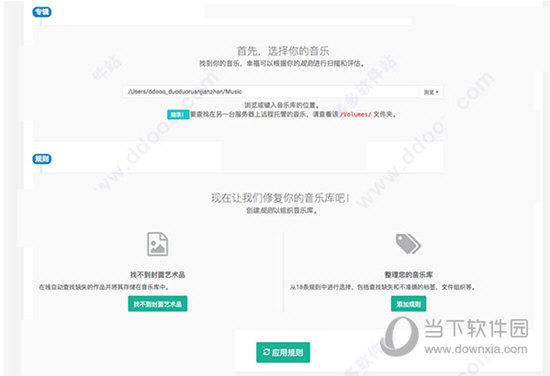Click the heading 首先，选择你的音乐

coord(283,51)
